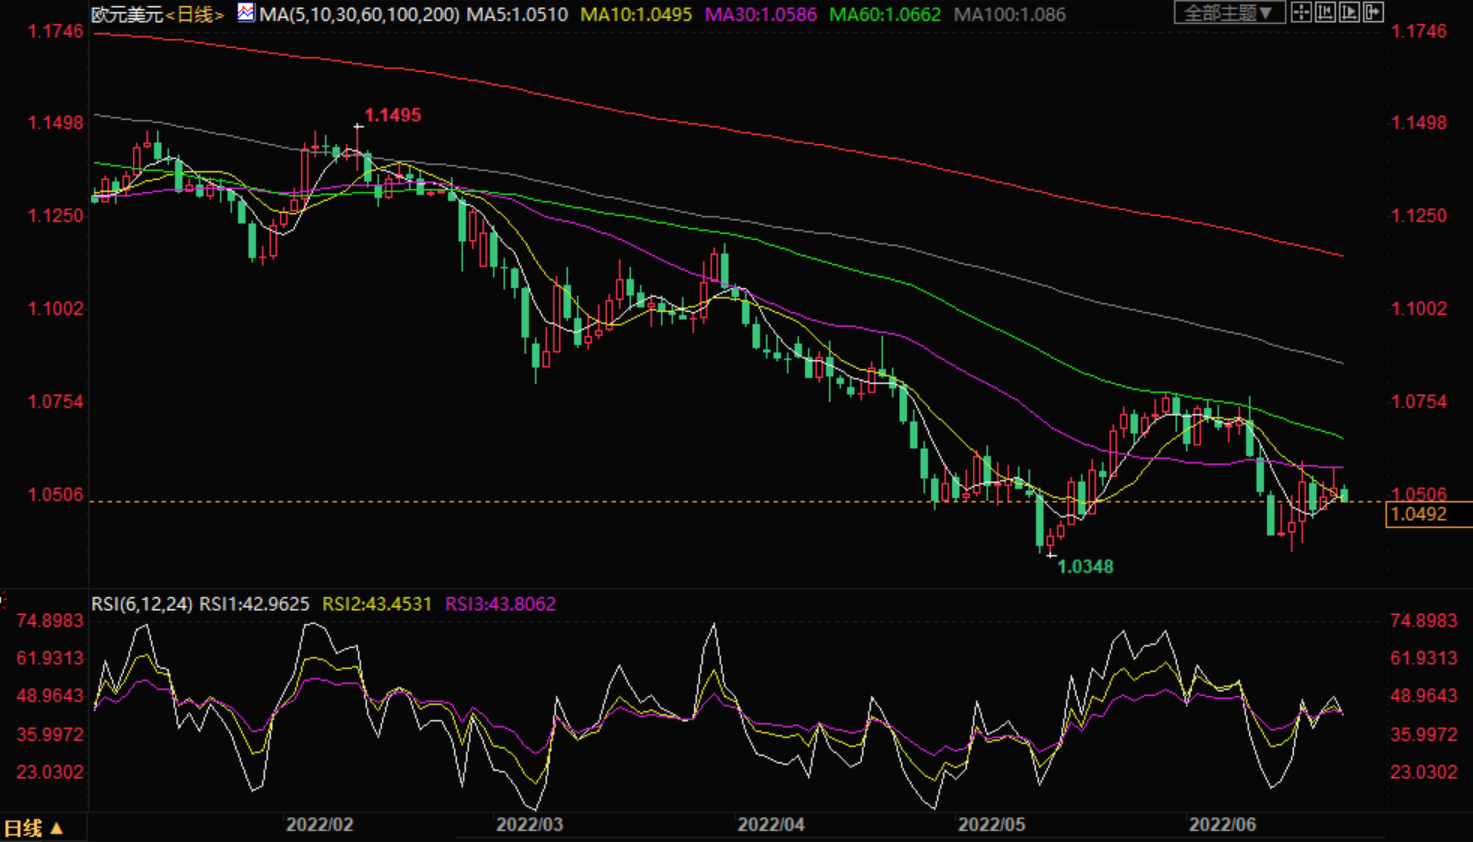Click the MA indicator chart icon
Screen dimensions: 1473x842
(246, 13)
